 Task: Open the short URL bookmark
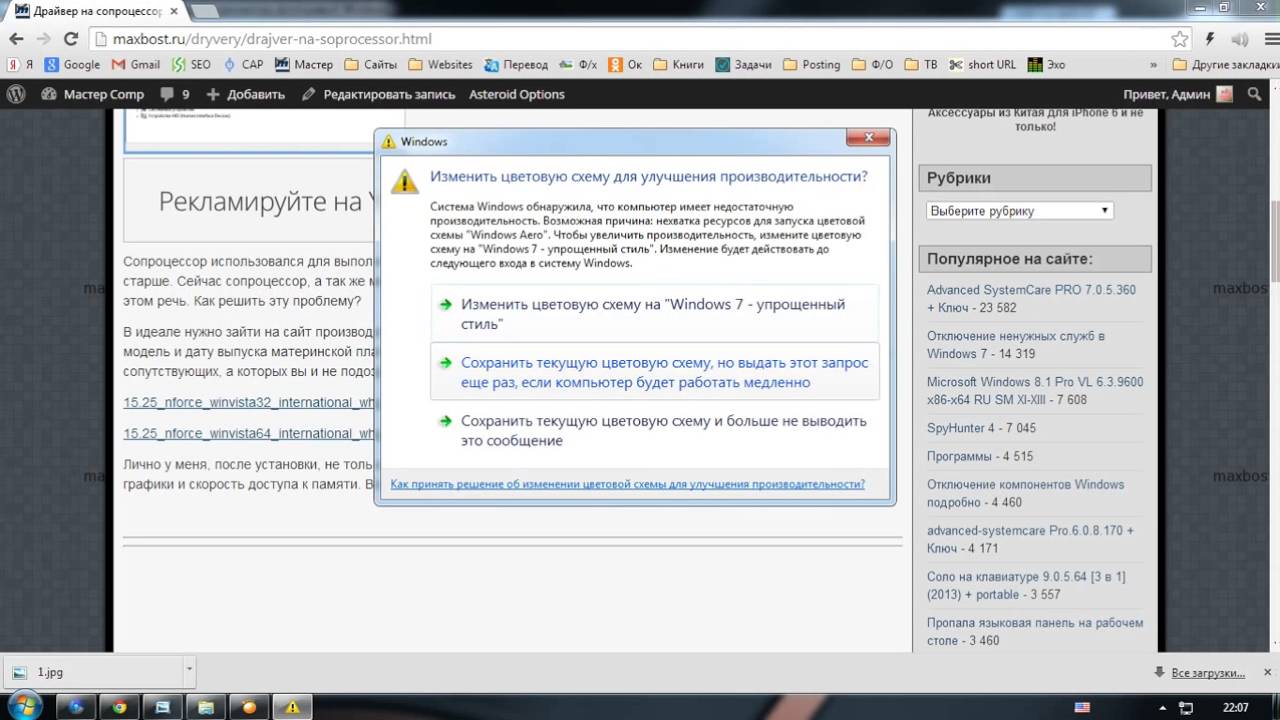983,64
